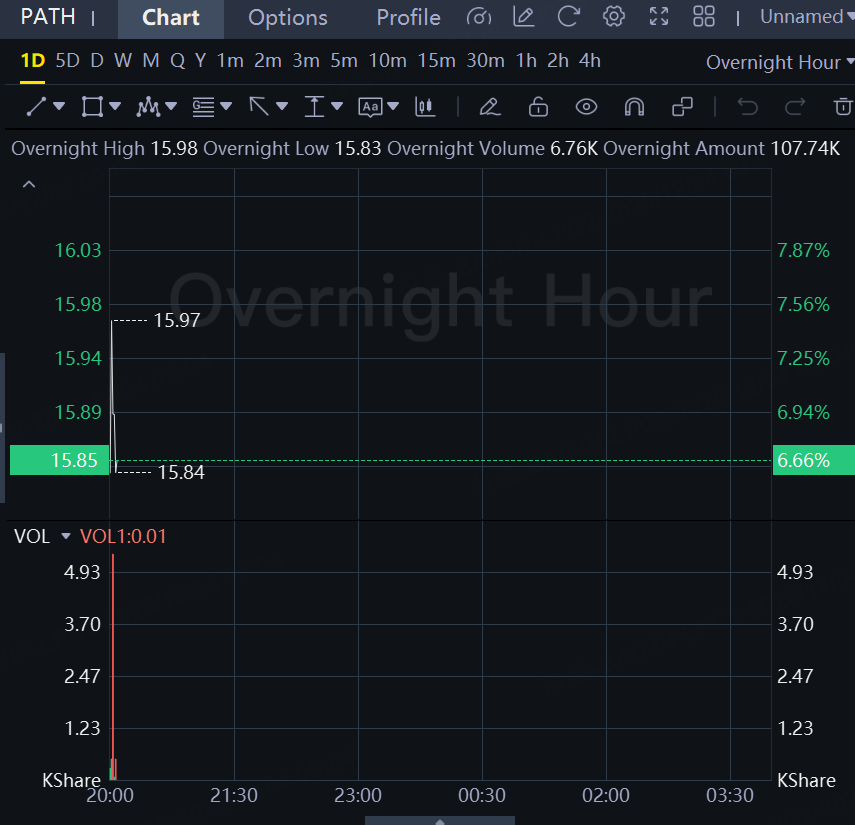Expand the VOL indicator dropdown

(66, 537)
